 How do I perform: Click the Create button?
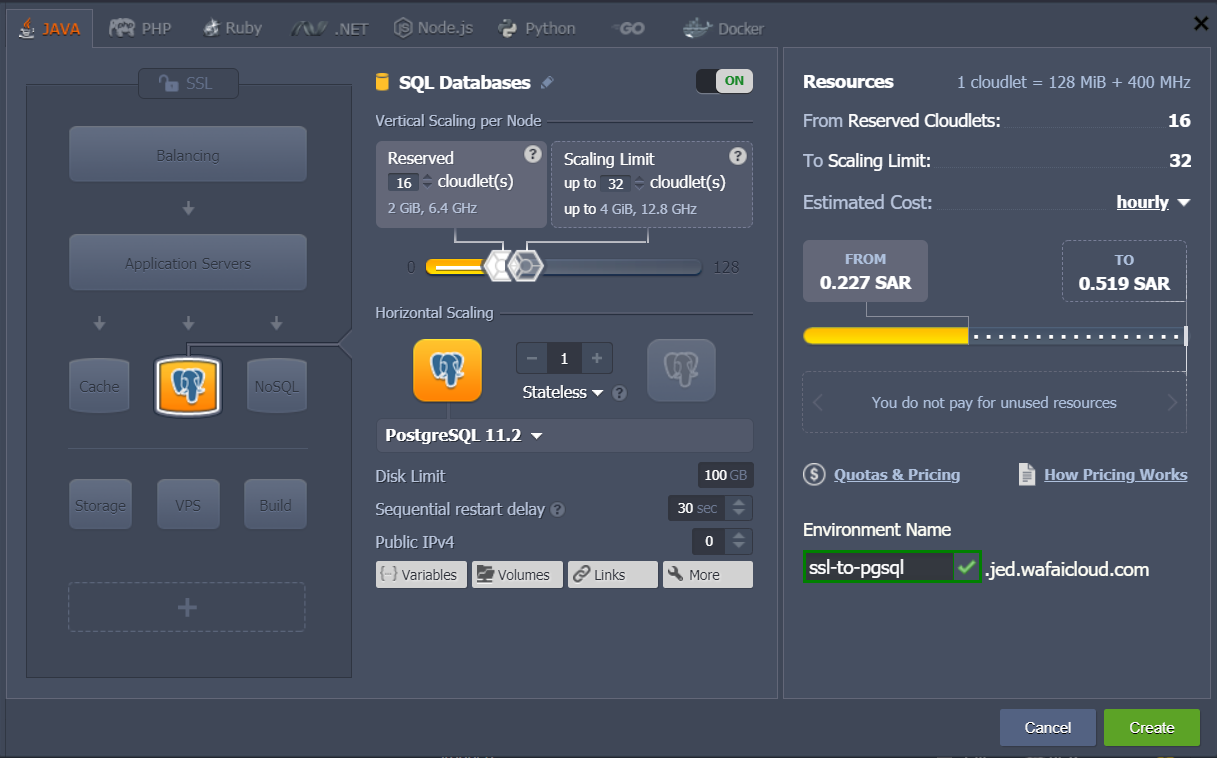1151,727
